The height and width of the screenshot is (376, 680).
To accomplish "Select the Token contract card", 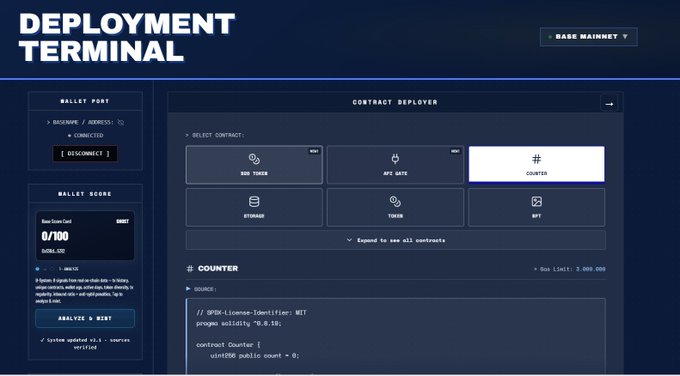I will point(395,207).
